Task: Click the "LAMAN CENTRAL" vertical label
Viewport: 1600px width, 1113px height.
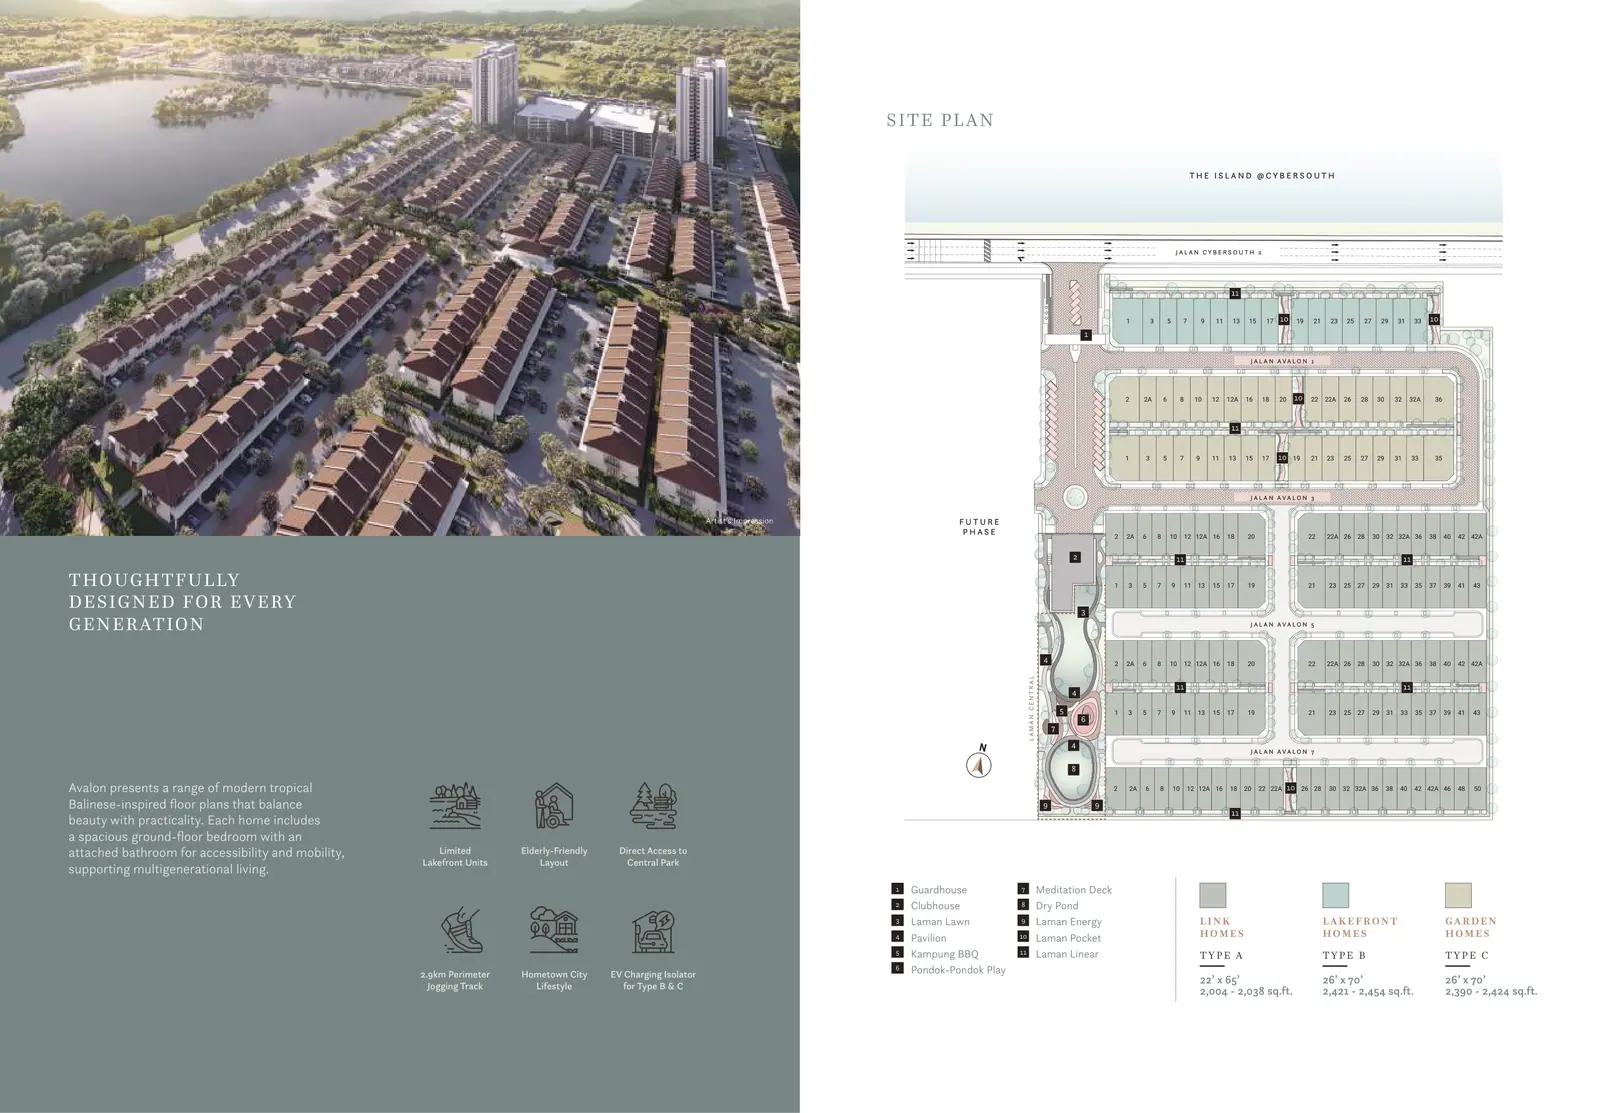Action: (x=1032, y=707)
